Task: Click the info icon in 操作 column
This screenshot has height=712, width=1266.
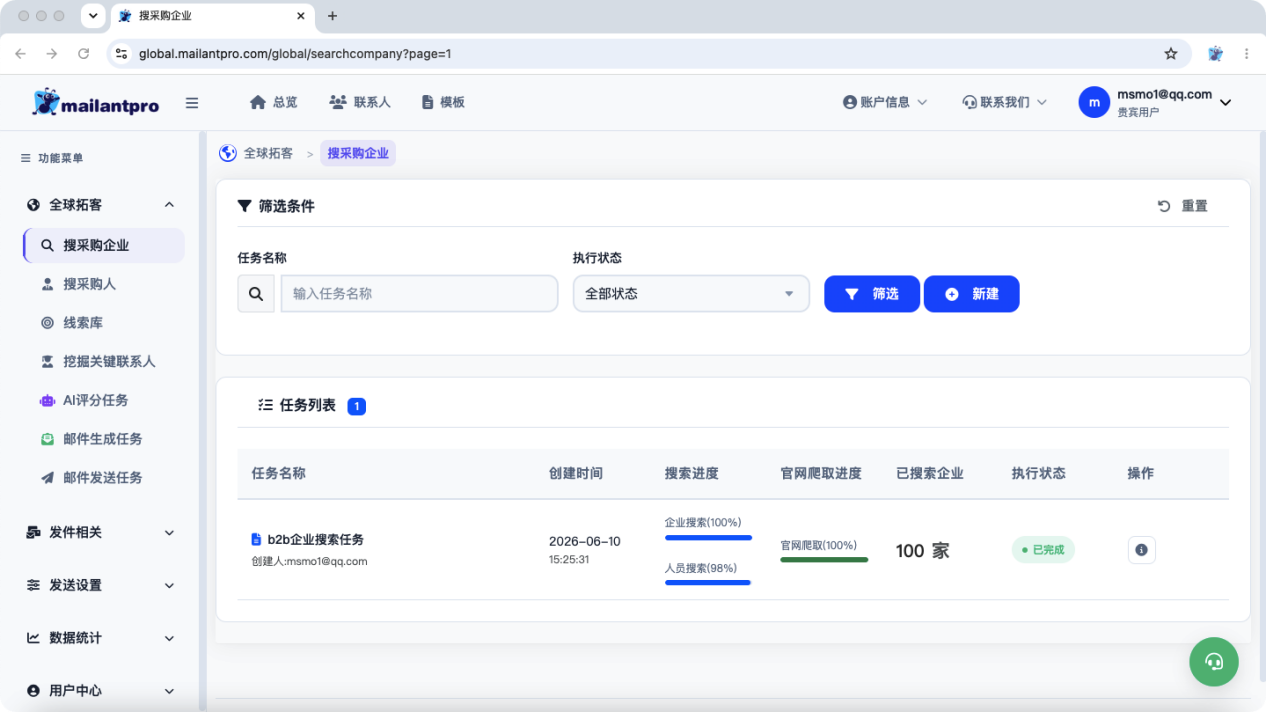Action: [x=1142, y=550]
